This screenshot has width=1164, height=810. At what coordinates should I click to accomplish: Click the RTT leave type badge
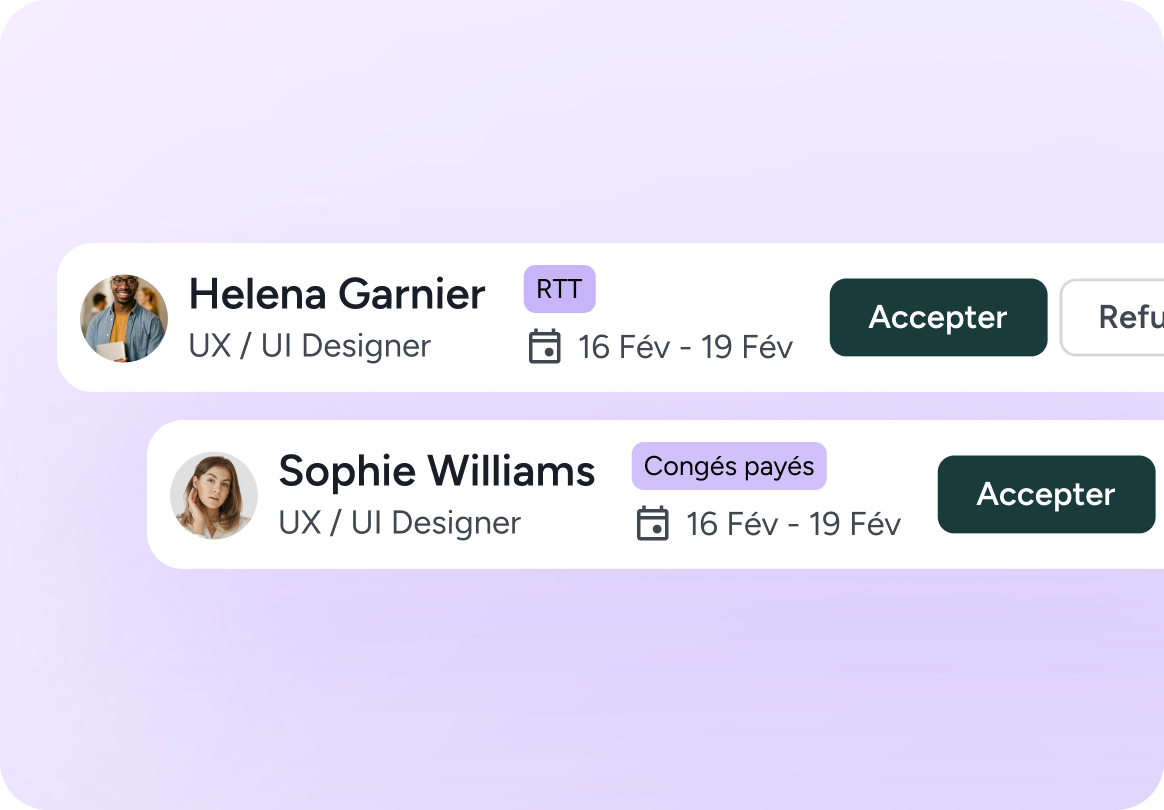click(x=559, y=289)
